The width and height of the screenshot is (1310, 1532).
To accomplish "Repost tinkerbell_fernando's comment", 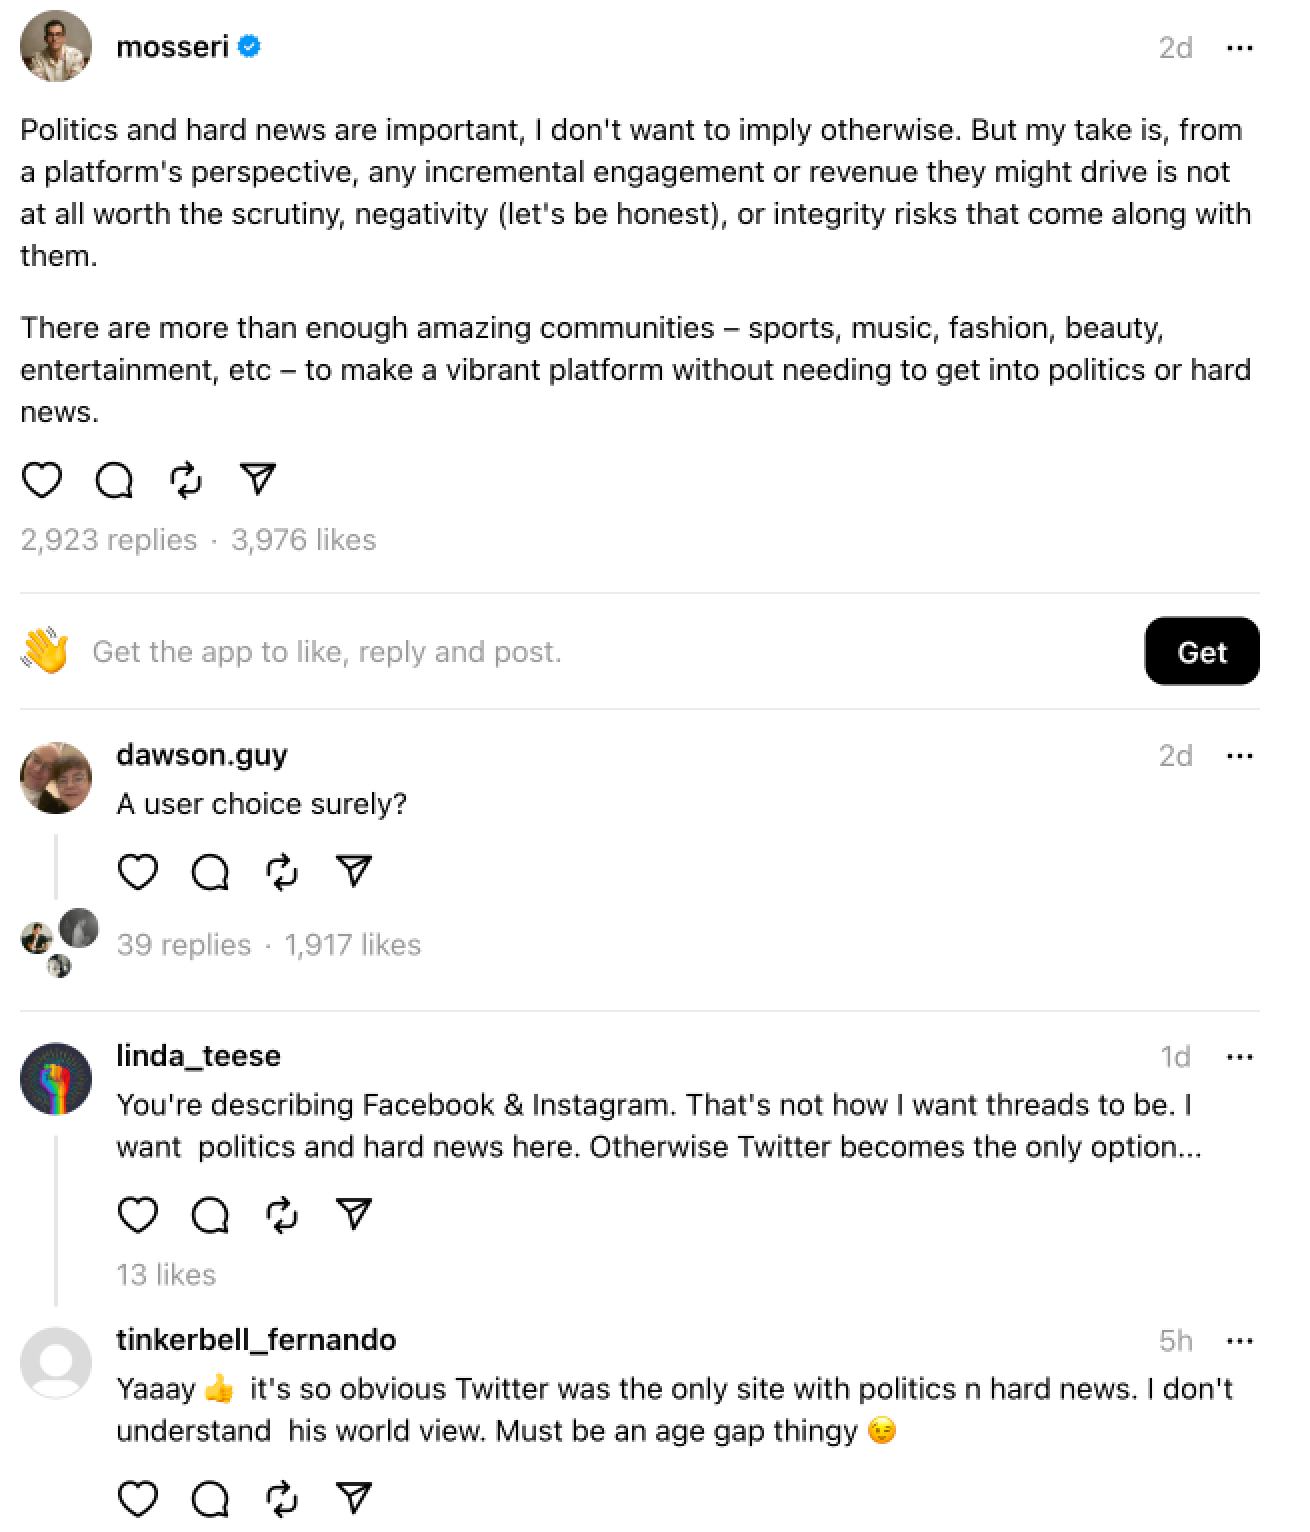I will click(x=282, y=1499).
